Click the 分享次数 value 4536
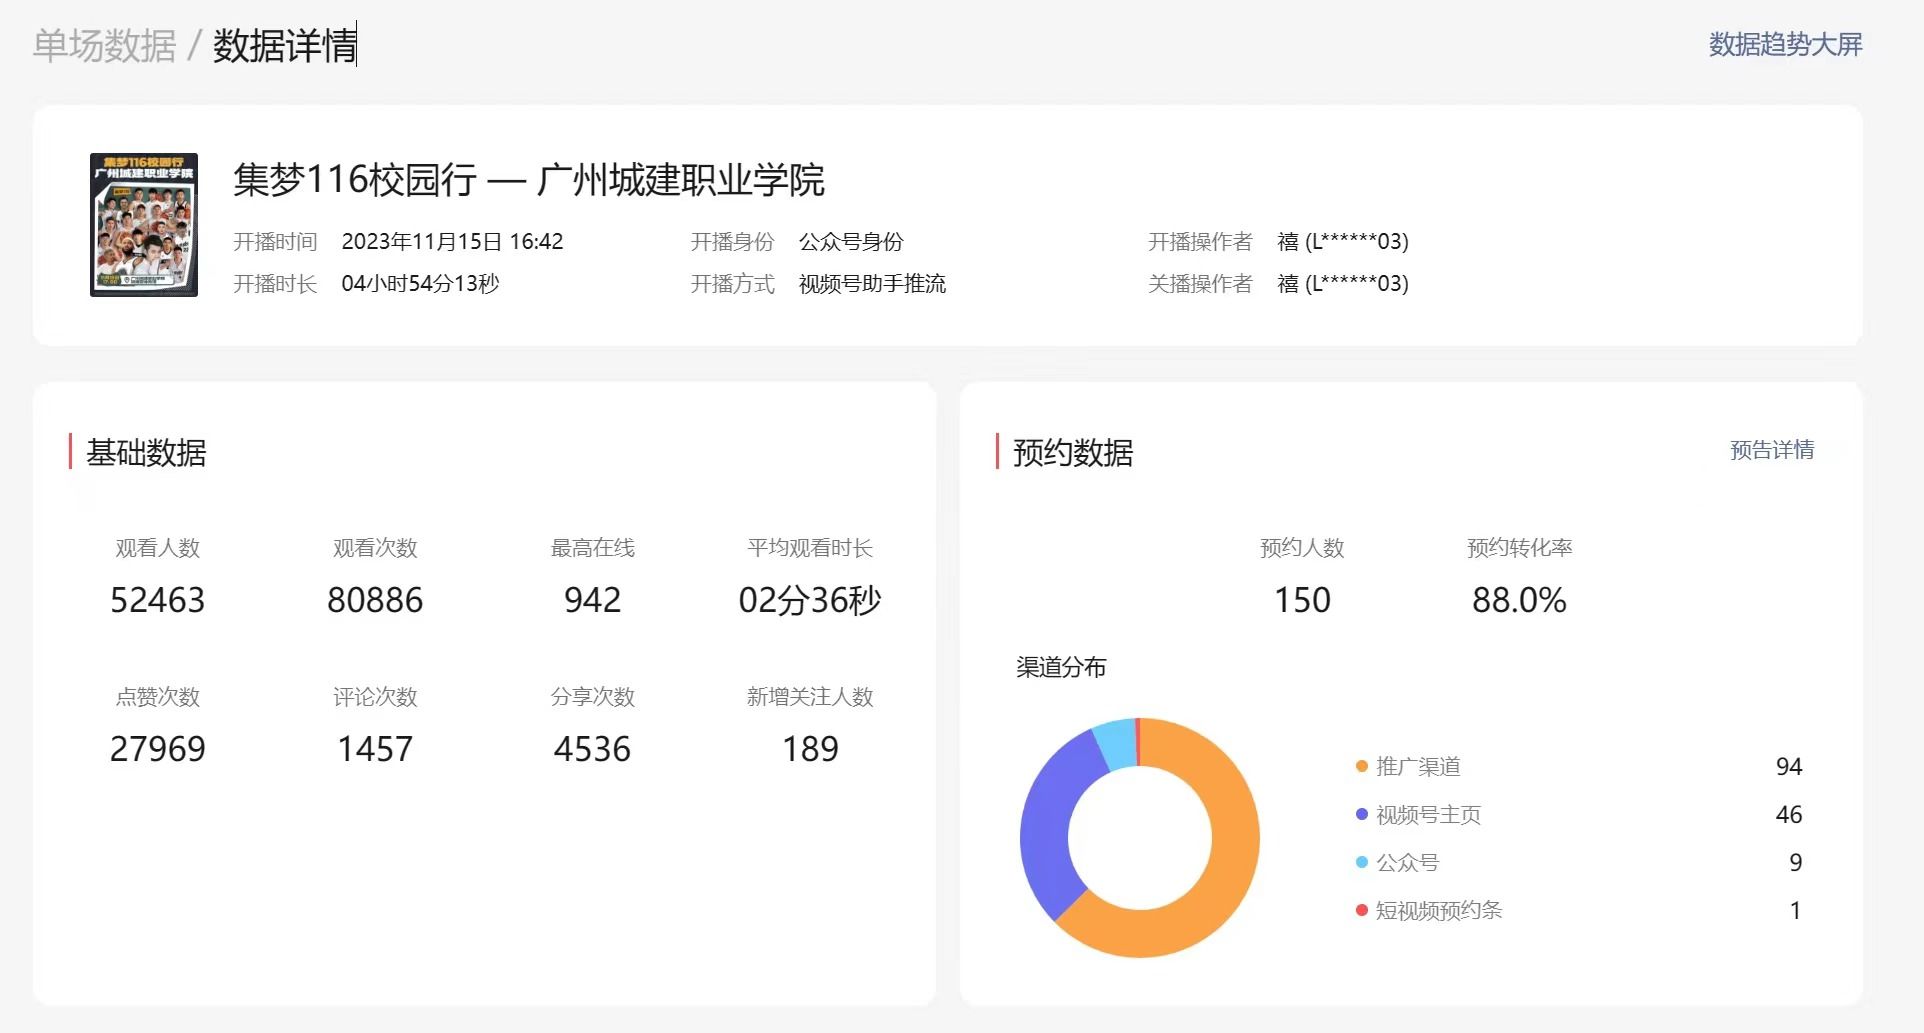The image size is (1924, 1033). coord(592,749)
